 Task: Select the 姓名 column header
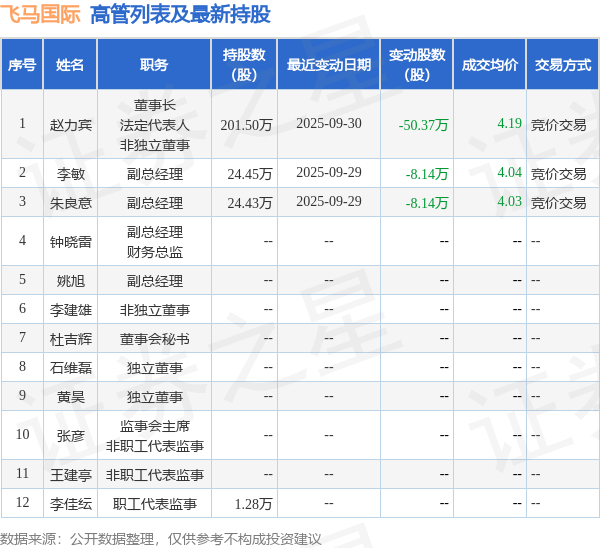click(x=70, y=65)
